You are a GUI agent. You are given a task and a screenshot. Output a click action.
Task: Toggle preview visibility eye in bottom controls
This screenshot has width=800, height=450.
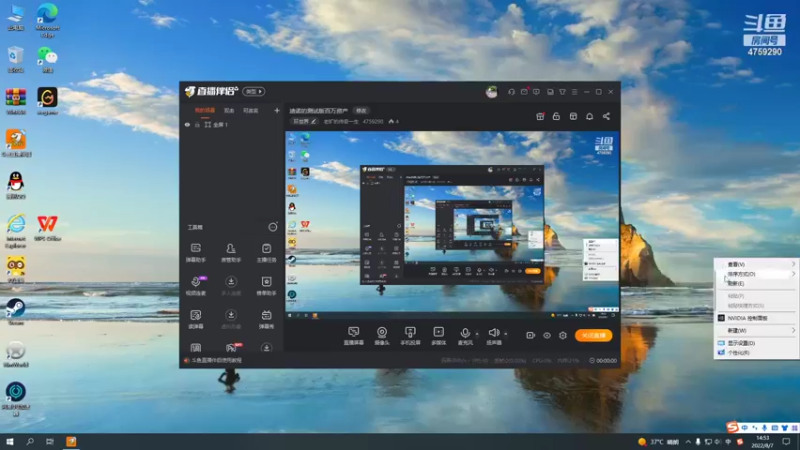click(x=546, y=335)
